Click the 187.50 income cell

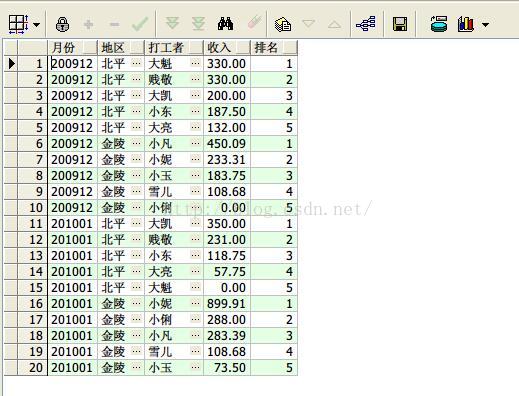coord(227,112)
